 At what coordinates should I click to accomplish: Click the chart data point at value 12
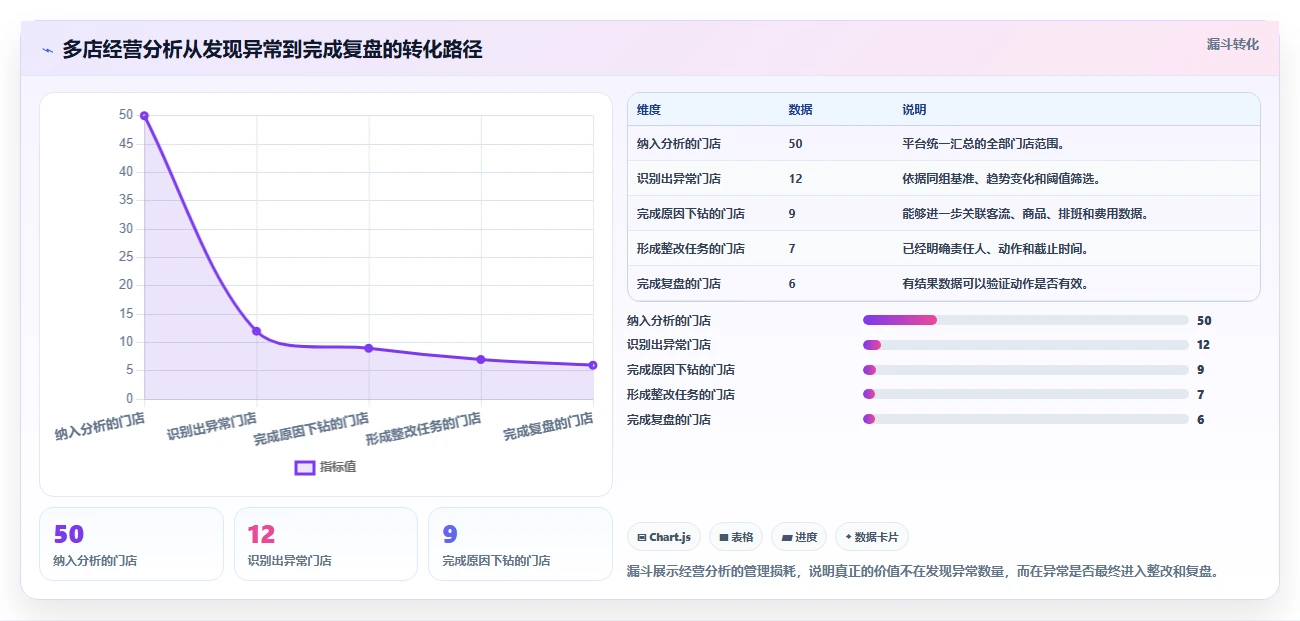(256, 331)
